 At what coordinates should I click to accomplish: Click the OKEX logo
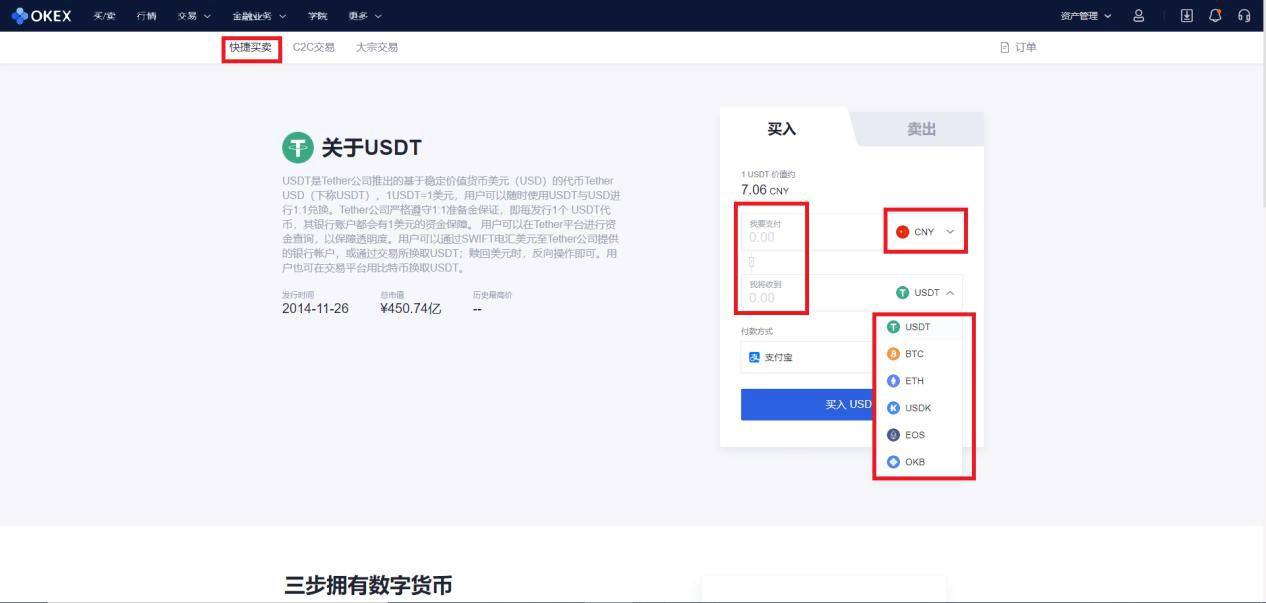44,15
